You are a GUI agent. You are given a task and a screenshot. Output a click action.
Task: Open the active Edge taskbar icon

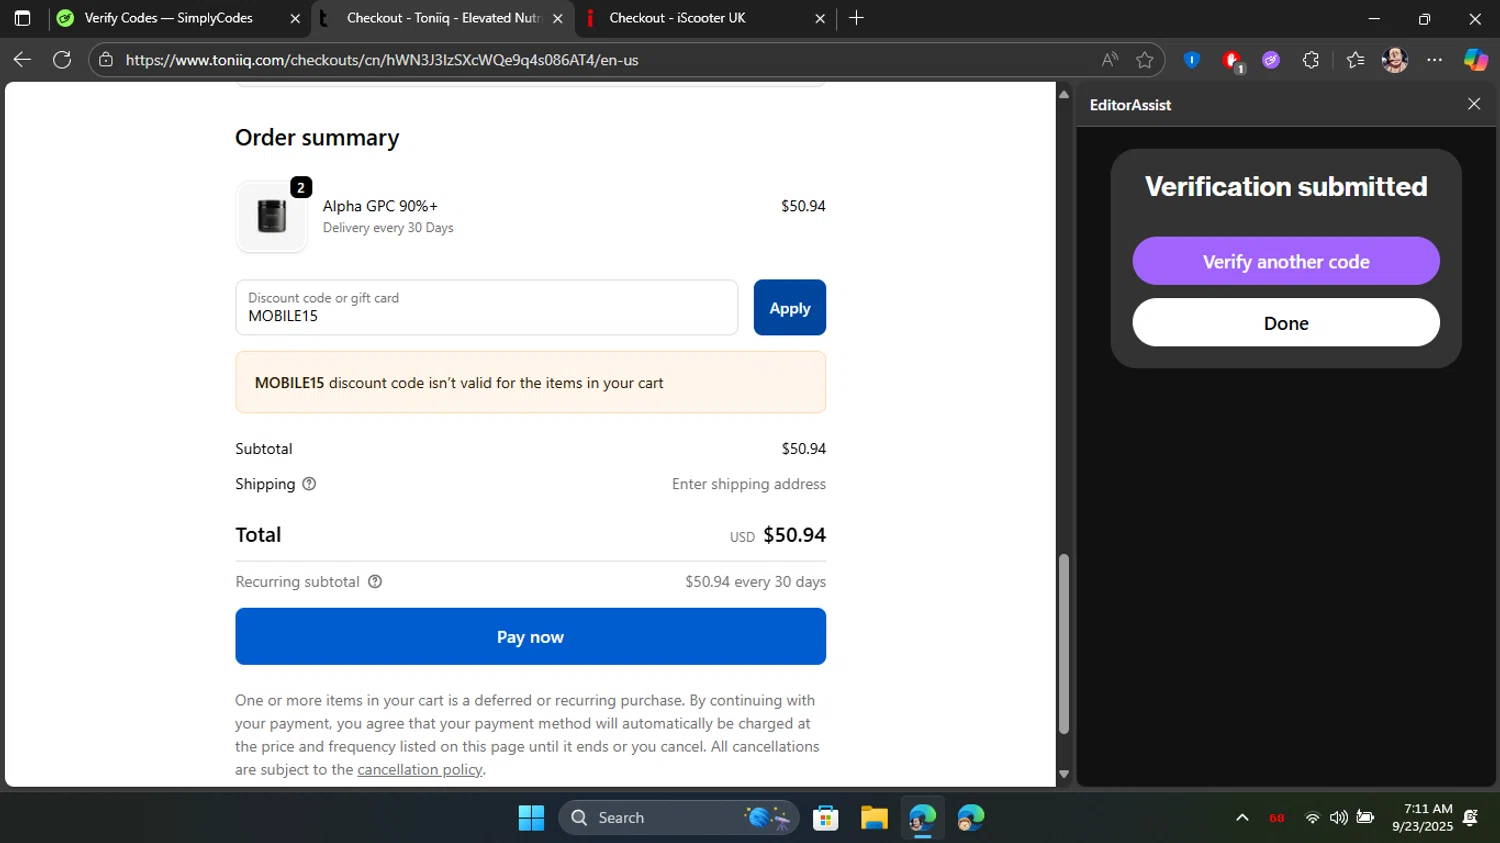coord(922,818)
